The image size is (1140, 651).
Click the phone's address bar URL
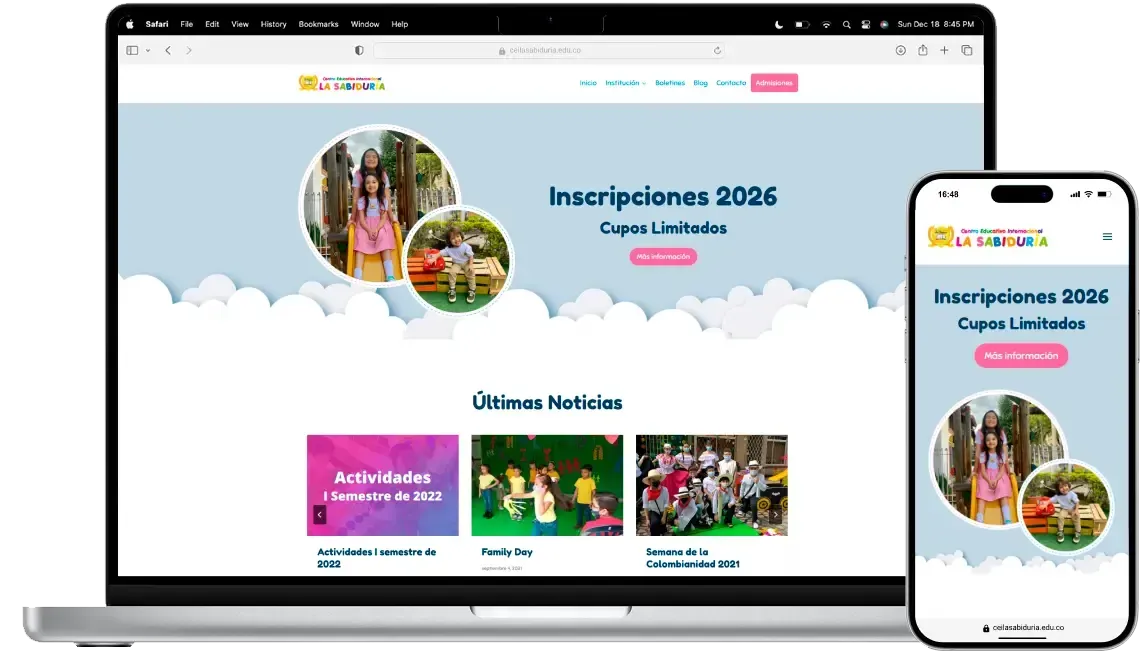pyautogui.click(x=1023, y=627)
